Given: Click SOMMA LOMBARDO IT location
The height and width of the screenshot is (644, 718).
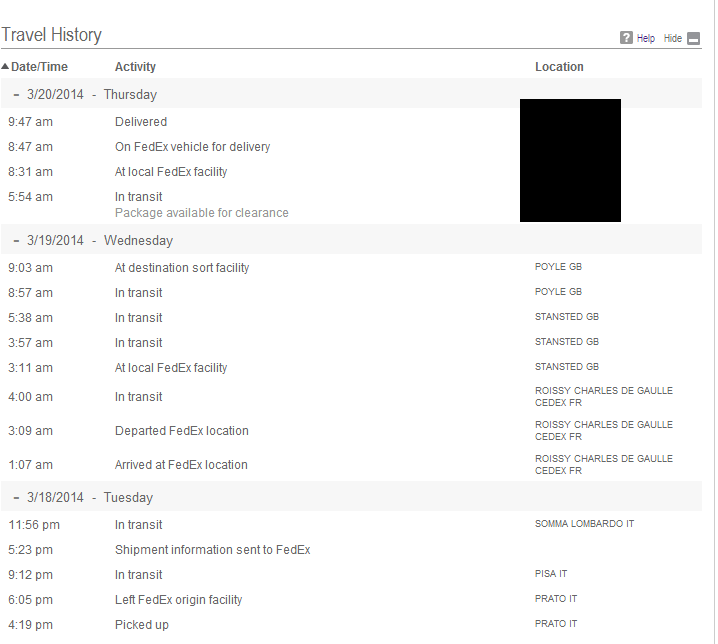Looking at the screenshot, I should (x=584, y=524).
